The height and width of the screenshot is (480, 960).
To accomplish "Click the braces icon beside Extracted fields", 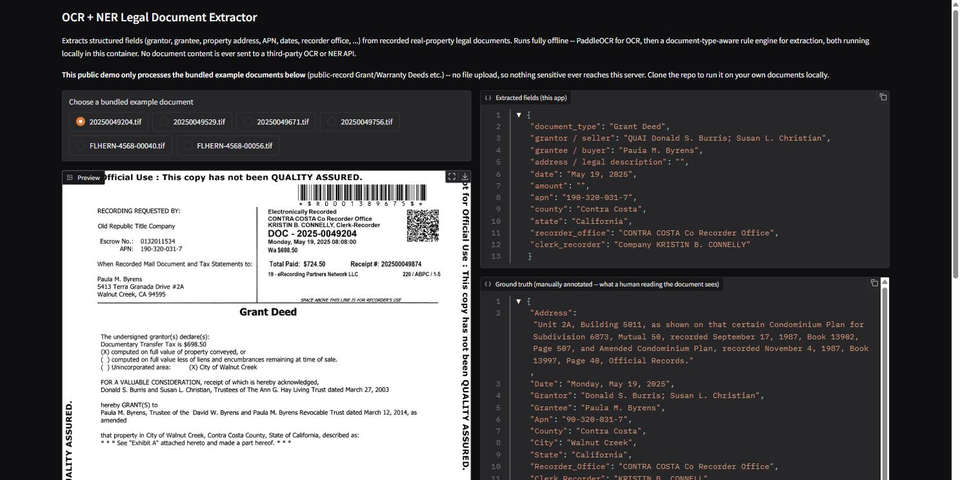I will coord(488,97).
